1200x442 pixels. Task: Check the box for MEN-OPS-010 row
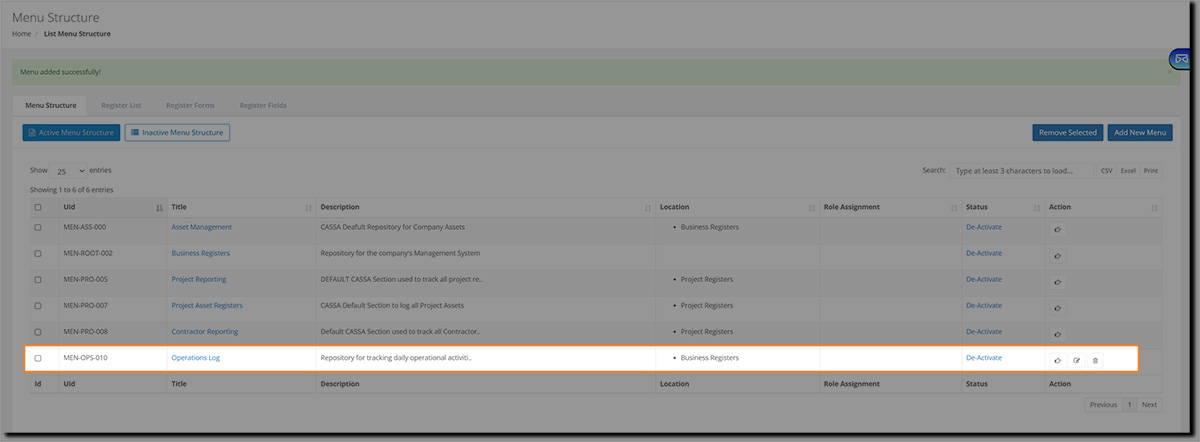click(x=38, y=358)
